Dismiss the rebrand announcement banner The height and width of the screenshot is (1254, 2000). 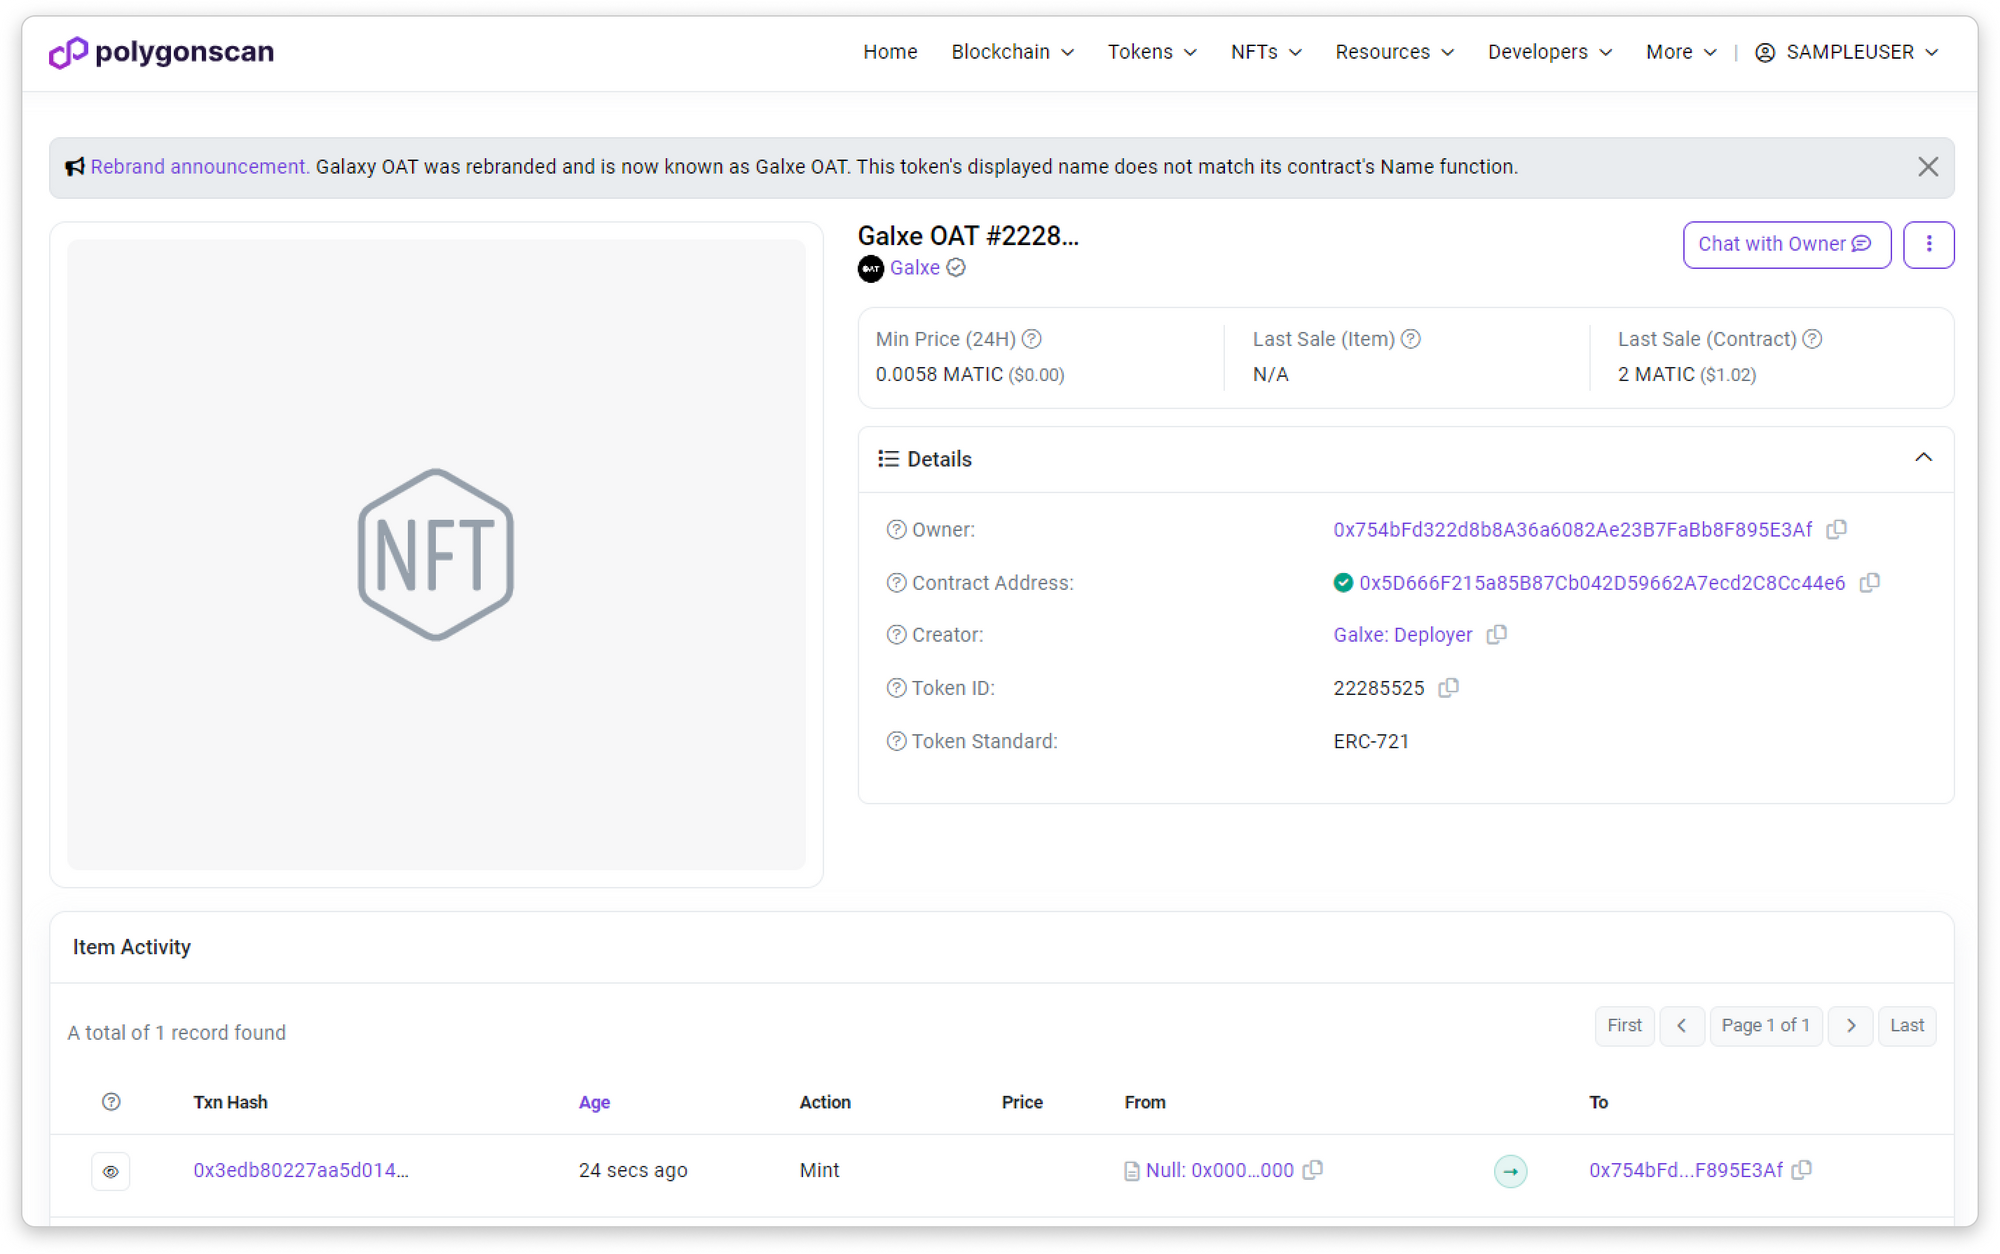click(x=1928, y=167)
